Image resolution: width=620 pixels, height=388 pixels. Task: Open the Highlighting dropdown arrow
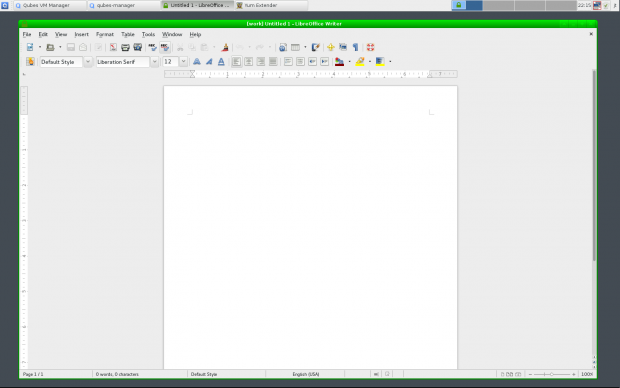coord(370,62)
